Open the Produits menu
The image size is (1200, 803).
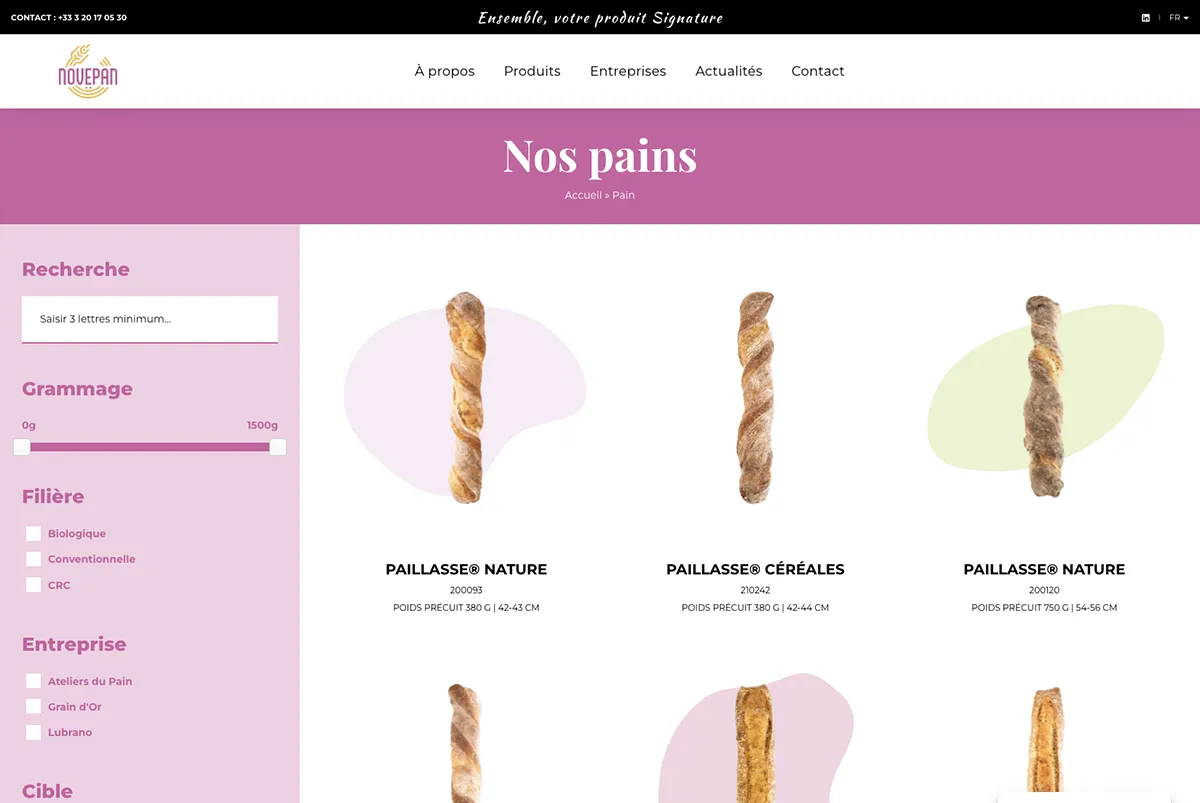coord(532,71)
